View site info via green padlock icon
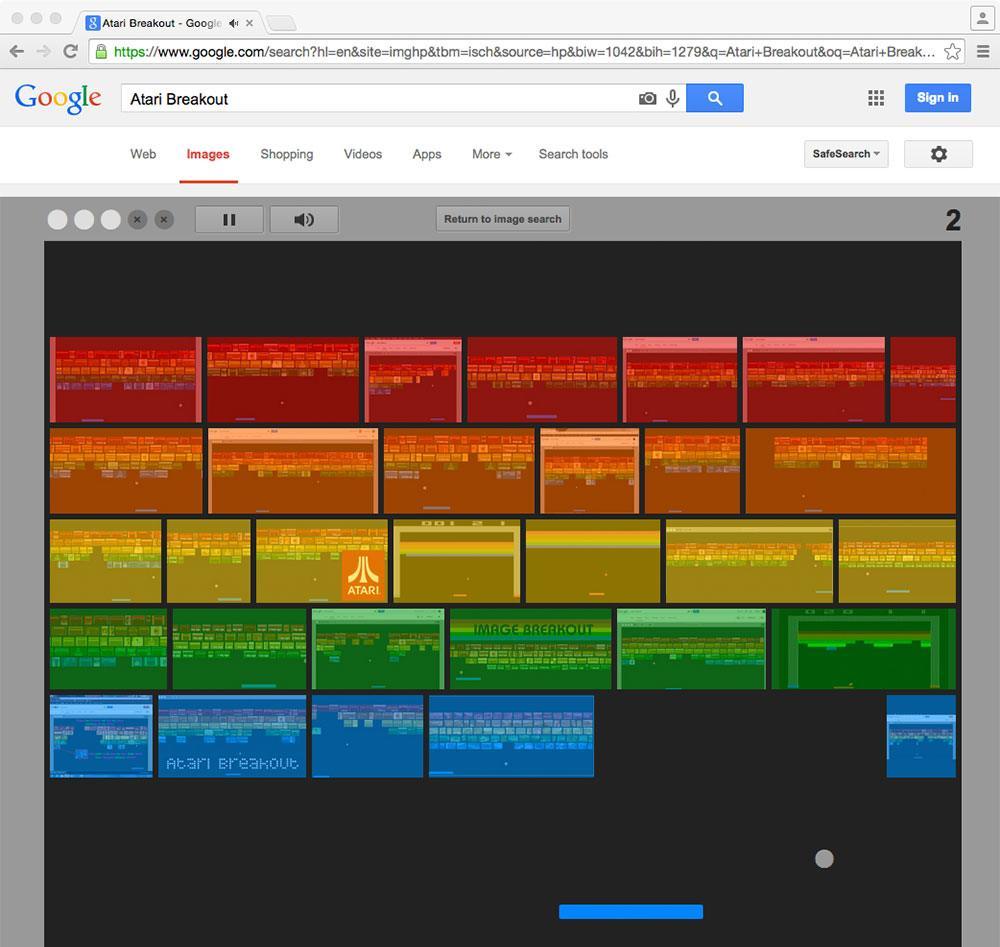 [101, 52]
